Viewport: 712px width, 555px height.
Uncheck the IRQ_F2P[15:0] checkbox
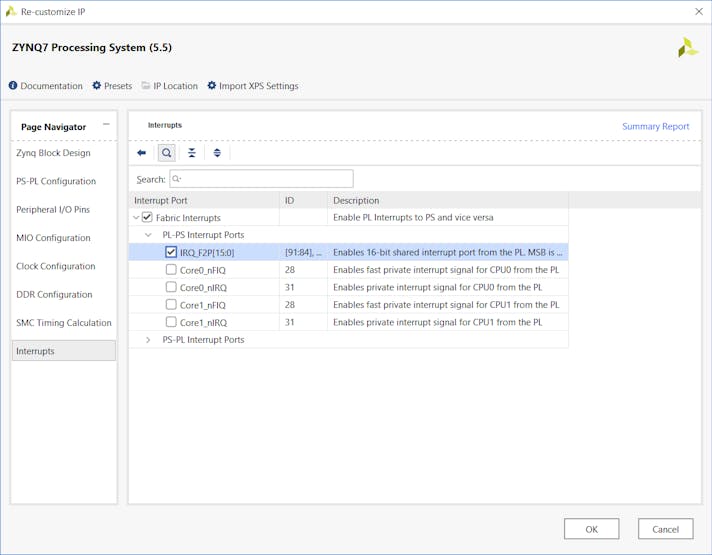click(171, 252)
